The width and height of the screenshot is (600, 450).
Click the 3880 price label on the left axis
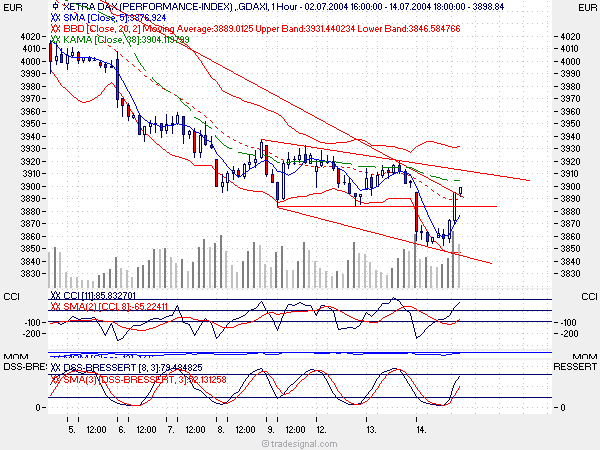30,211
